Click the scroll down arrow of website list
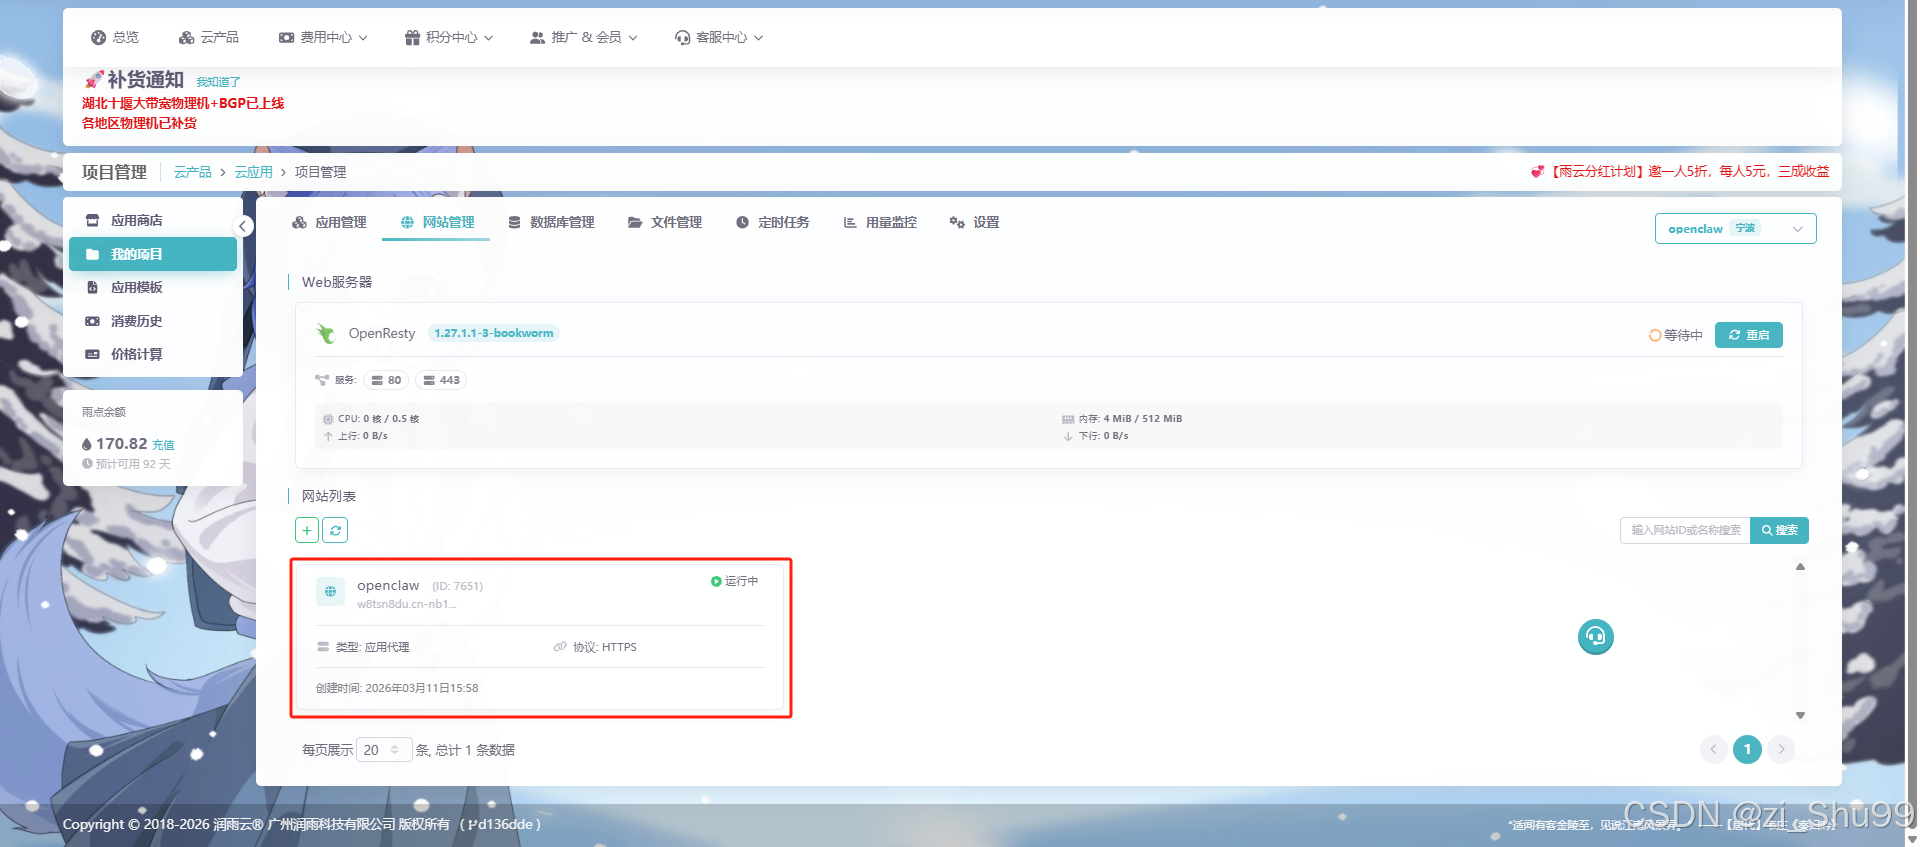The height and width of the screenshot is (847, 1920). (1800, 715)
